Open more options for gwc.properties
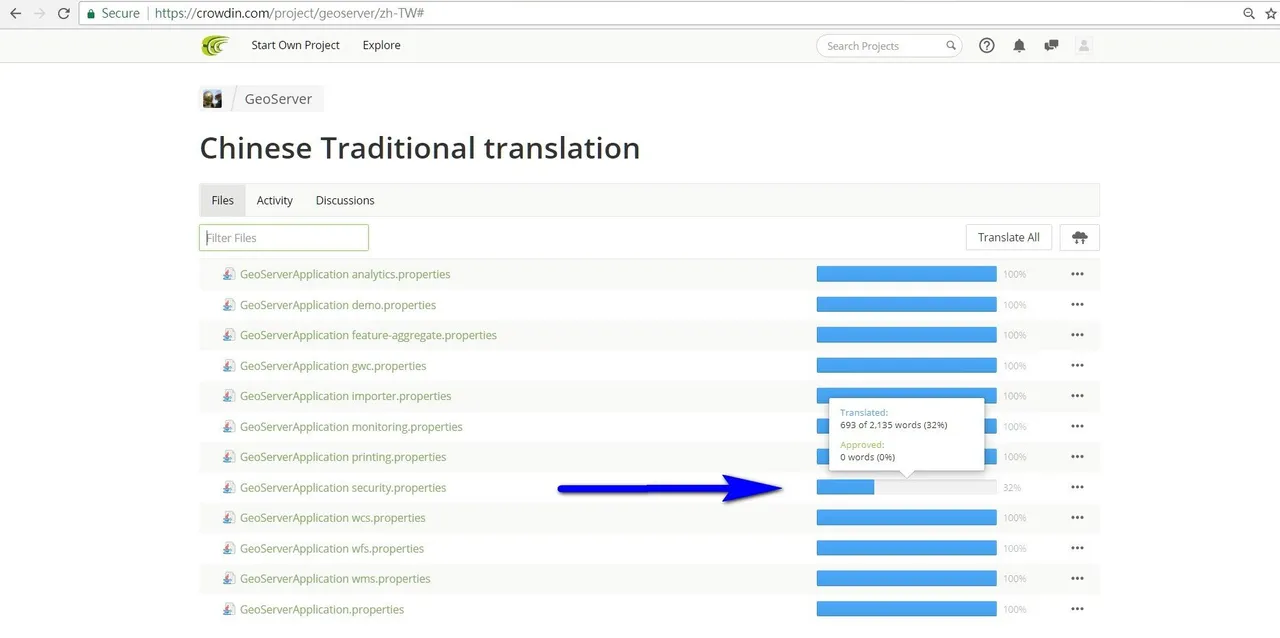The image size is (1280, 638). (x=1077, y=366)
